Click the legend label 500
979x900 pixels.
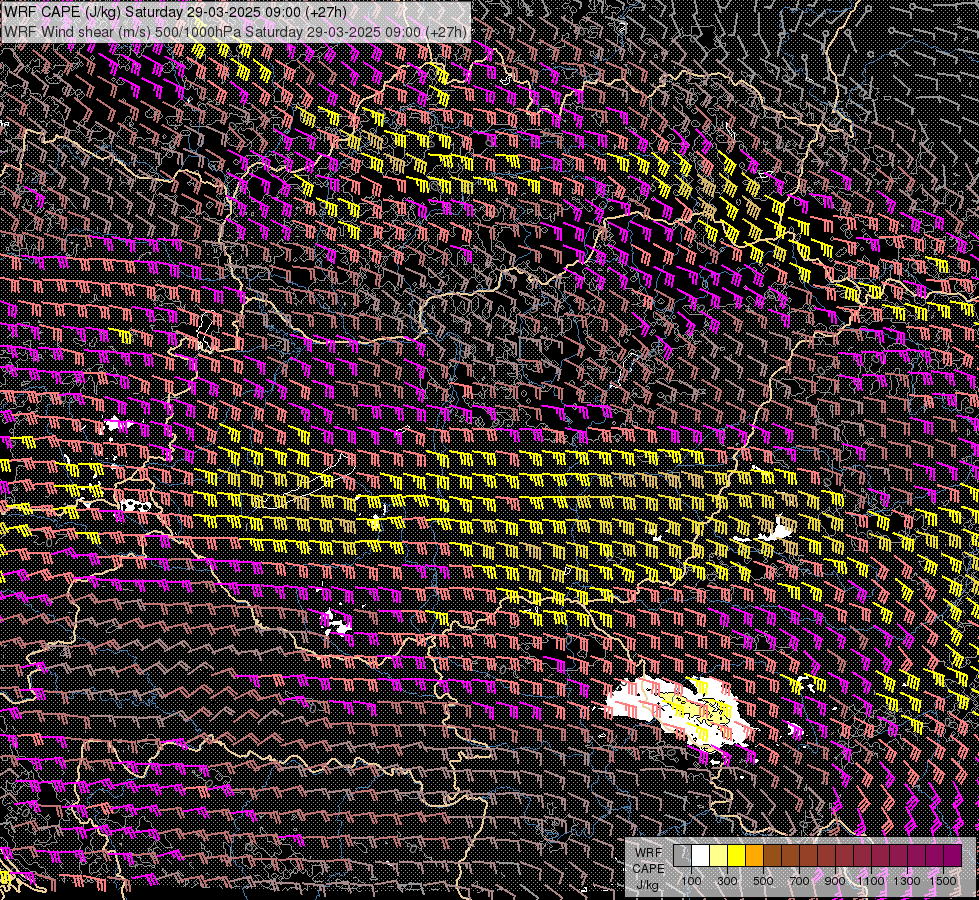pos(763,881)
